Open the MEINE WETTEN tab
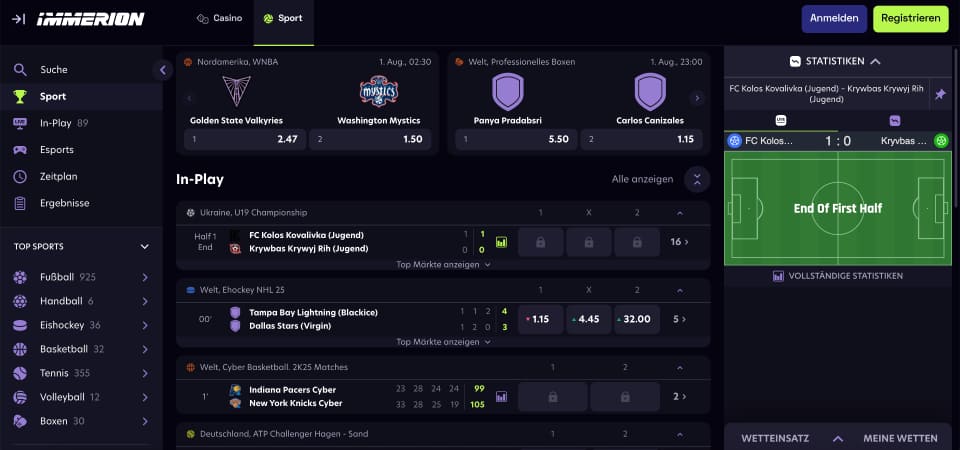 [900, 438]
